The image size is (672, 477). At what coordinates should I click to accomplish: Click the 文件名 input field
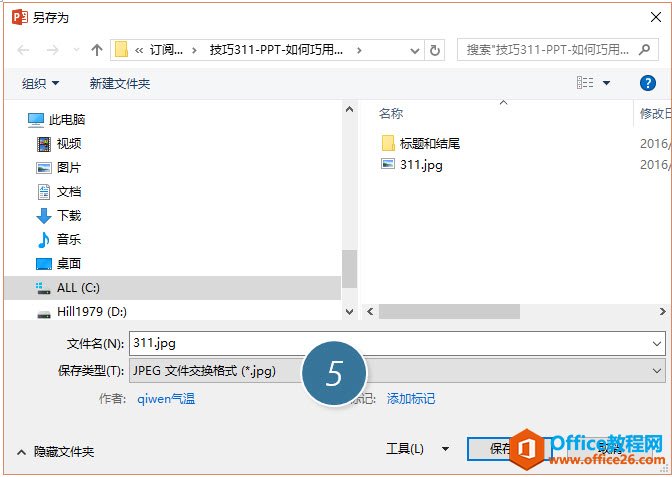397,343
